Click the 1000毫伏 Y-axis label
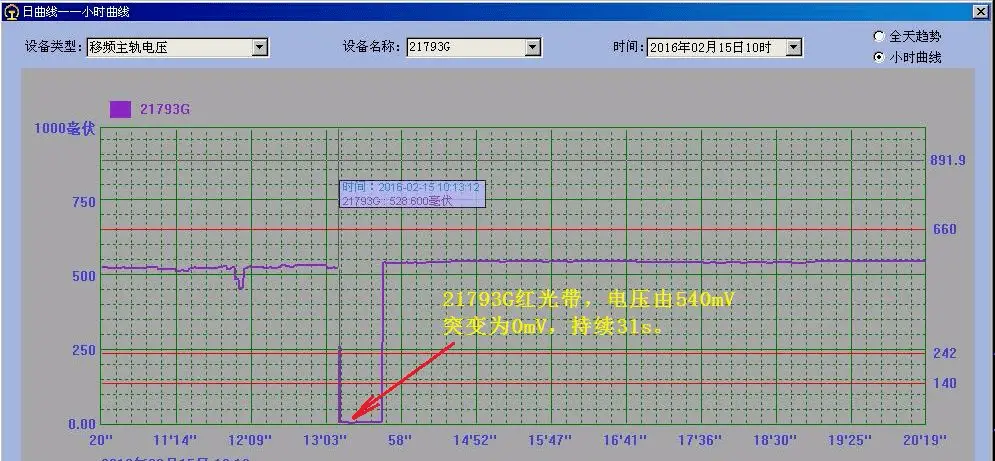Viewport: 995px width, 461px height. [x=65, y=129]
